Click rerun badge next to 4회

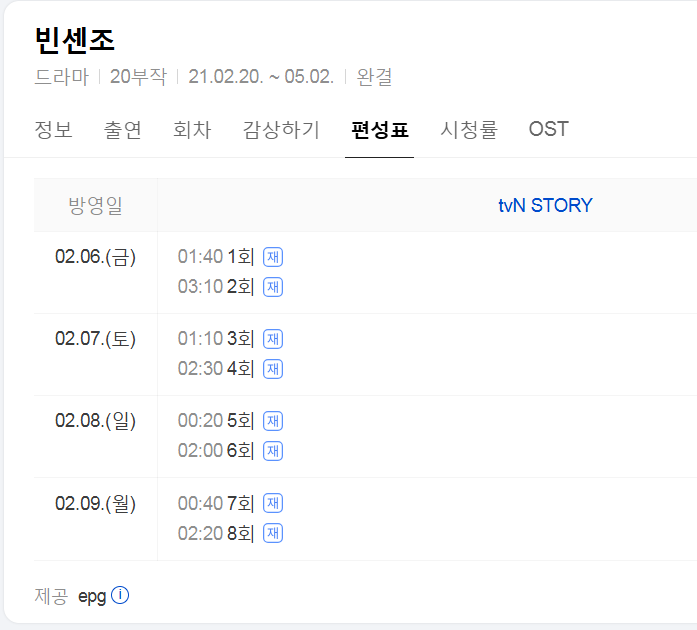(x=273, y=369)
